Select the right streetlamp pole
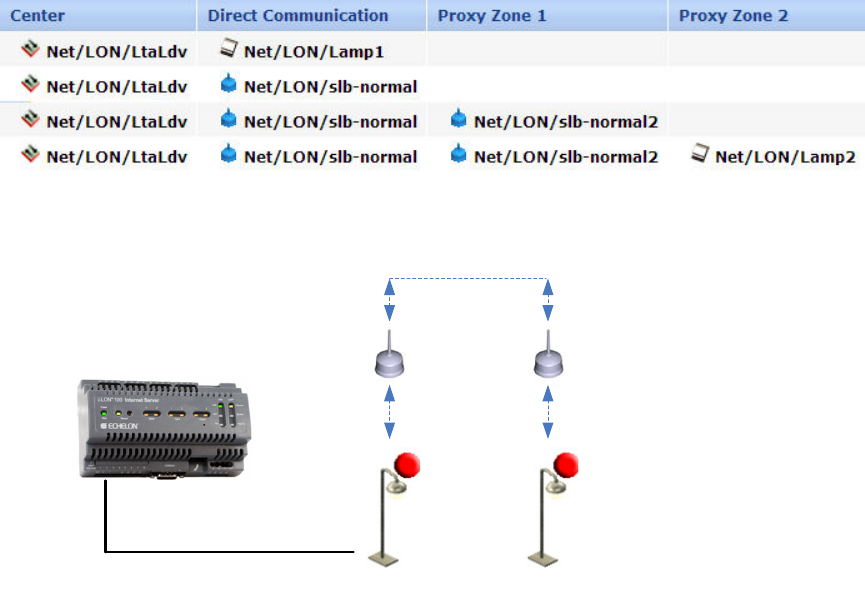Image resolution: width=865 pixels, height=594 pixels. point(544,517)
